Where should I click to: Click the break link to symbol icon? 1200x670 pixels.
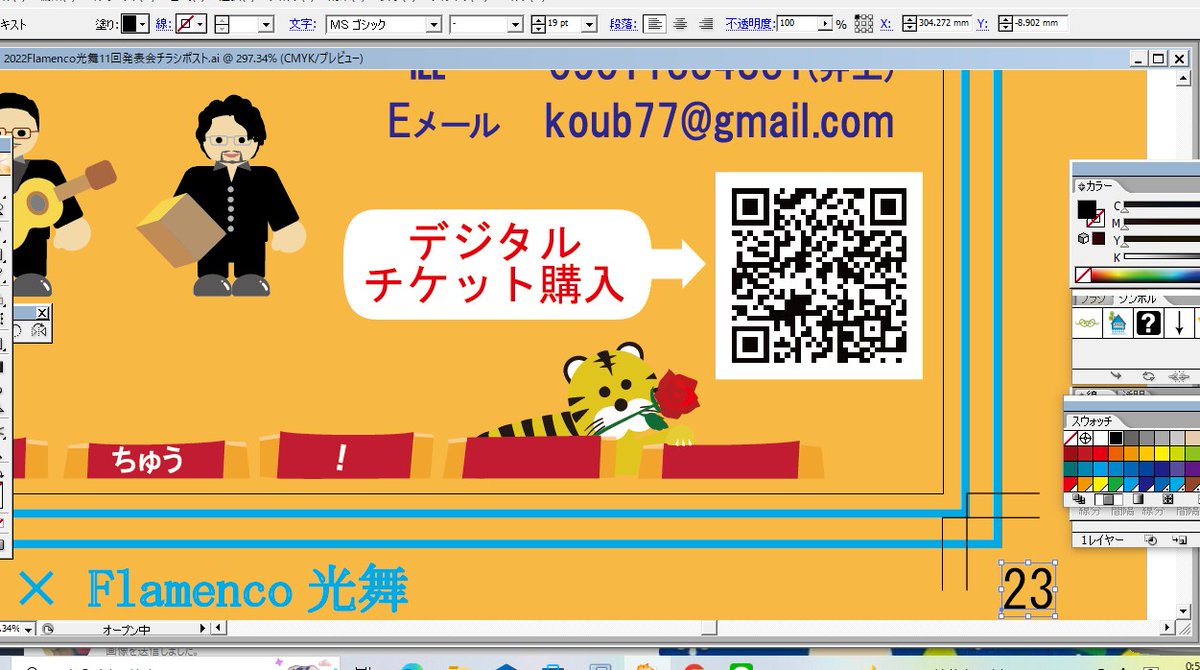(x=1180, y=377)
